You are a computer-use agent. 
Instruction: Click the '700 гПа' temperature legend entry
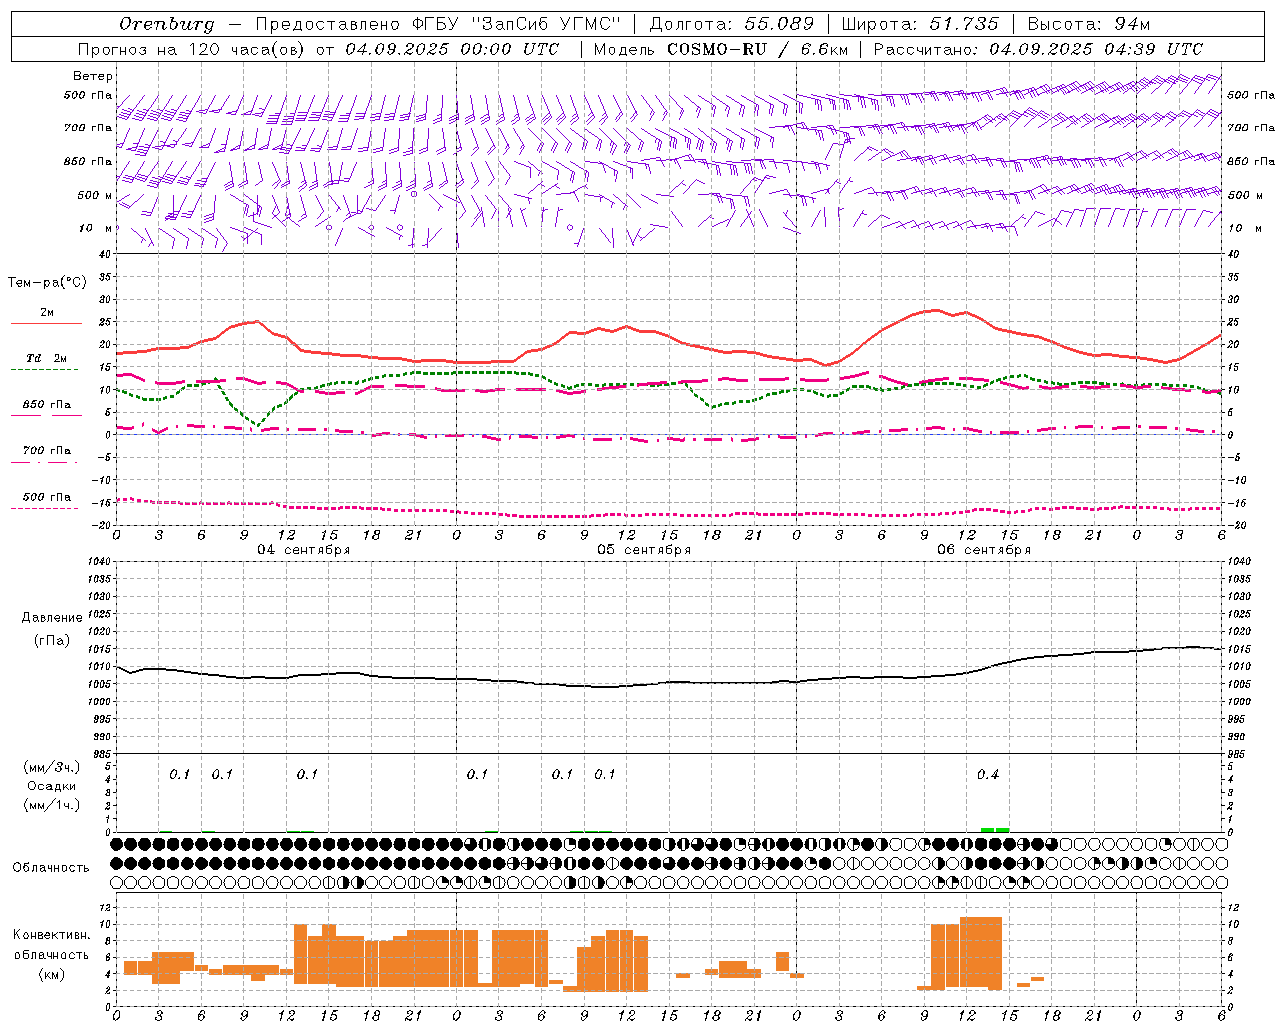pyautogui.click(x=47, y=451)
